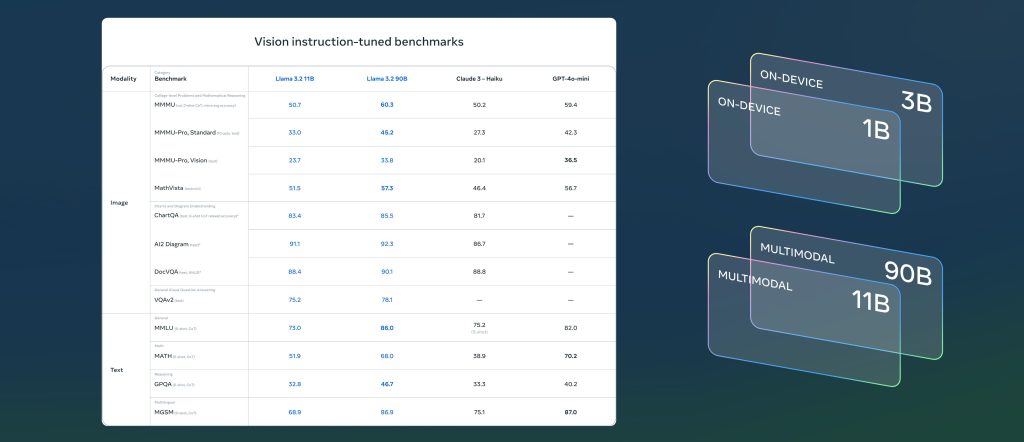The image size is (1024, 442).
Task: Select the VQAv2 score 78.1
Action: [x=387, y=300]
